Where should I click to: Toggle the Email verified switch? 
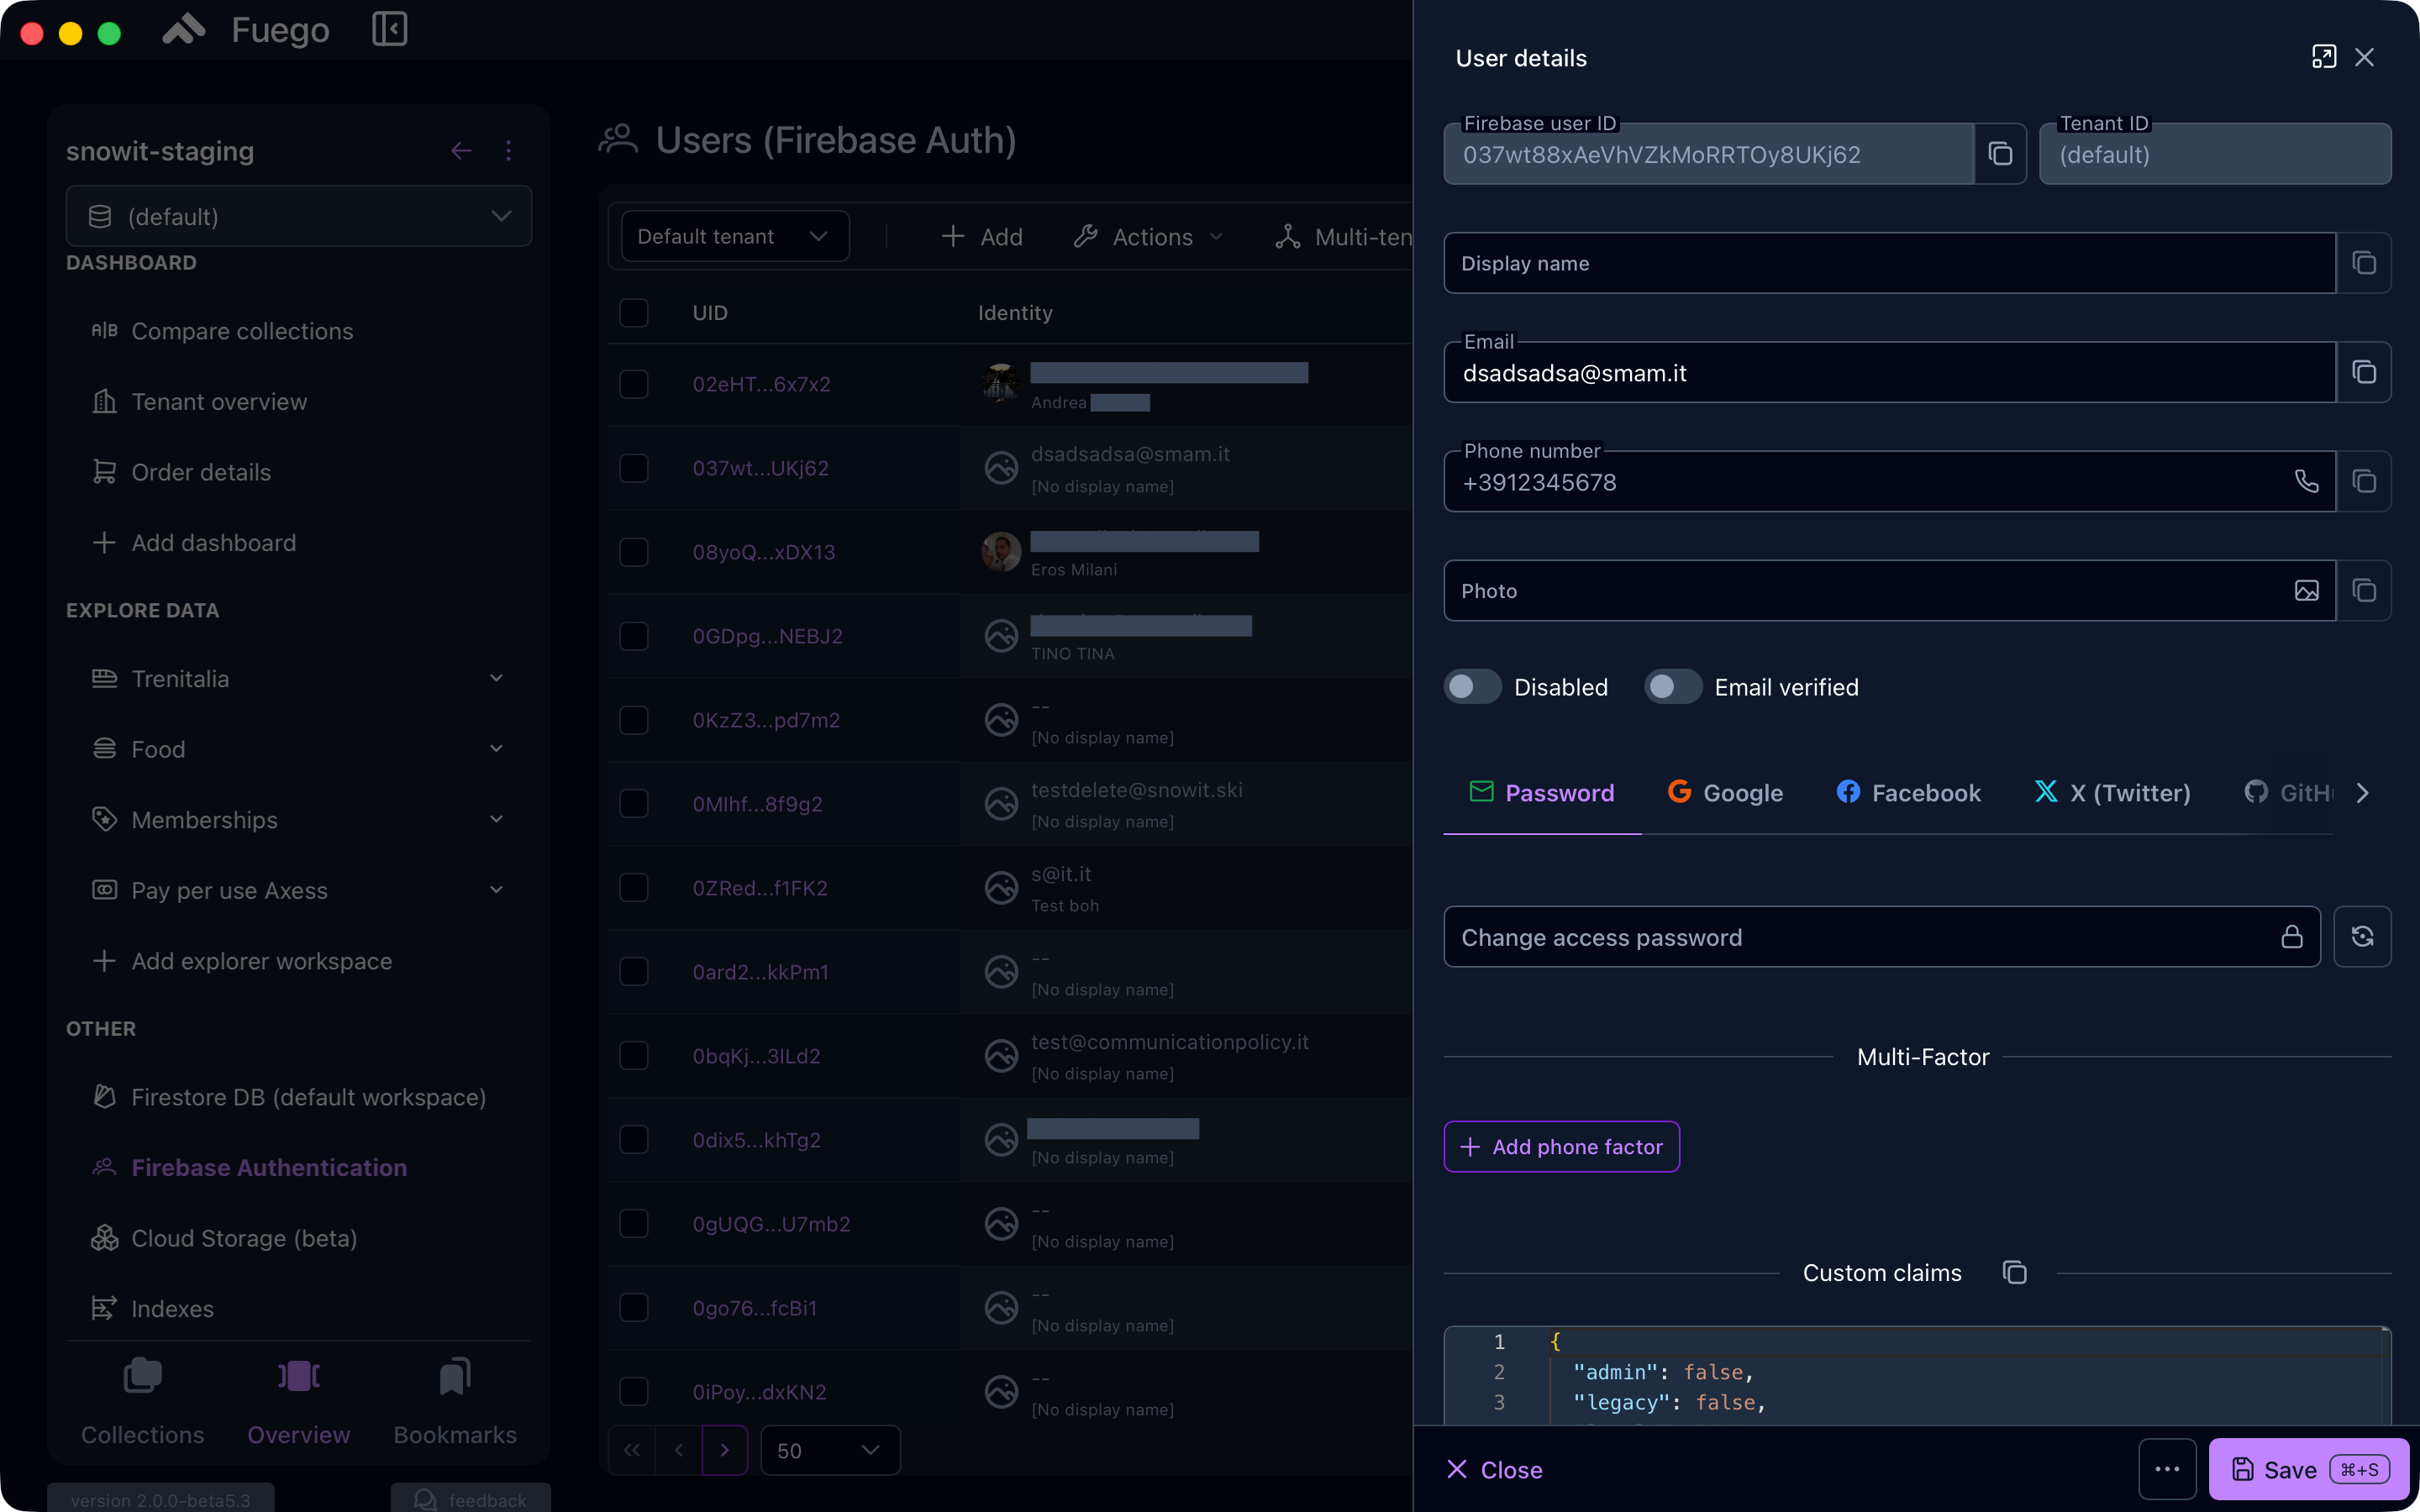click(x=1673, y=687)
